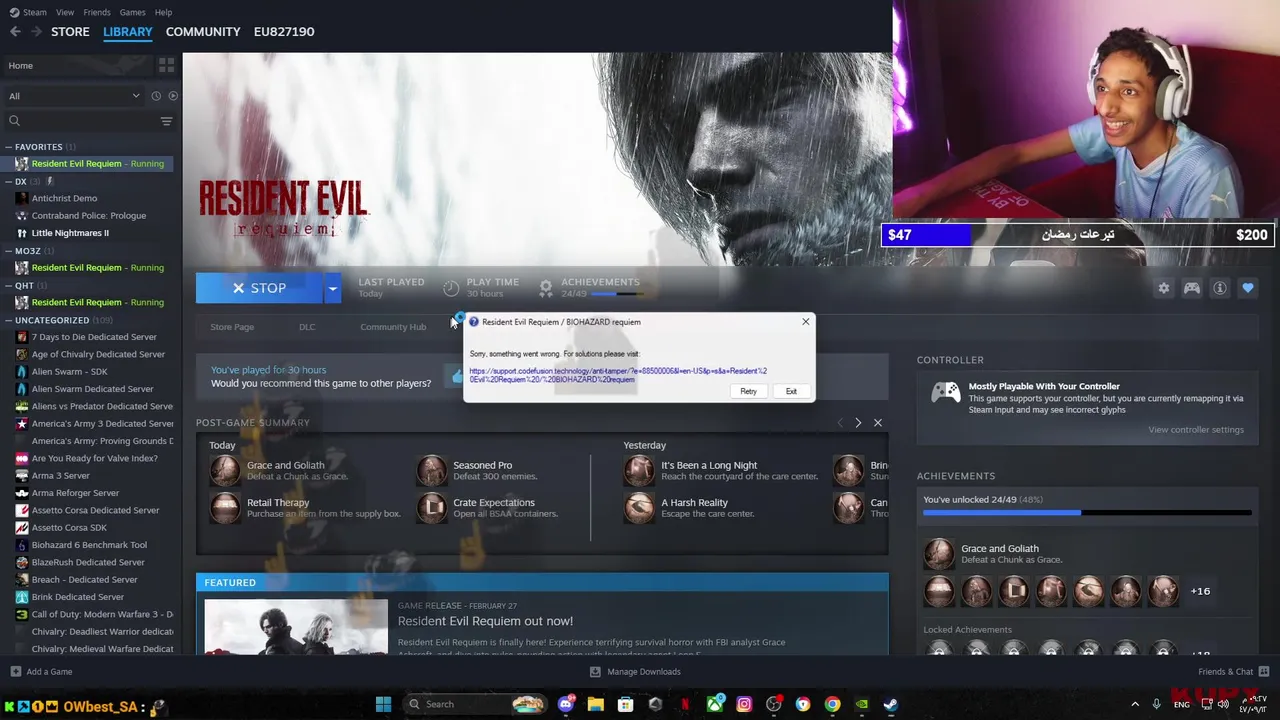The height and width of the screenshot is (720, 1280).
Task: Open game settings gear icon
Action: tap(1163, 288)
